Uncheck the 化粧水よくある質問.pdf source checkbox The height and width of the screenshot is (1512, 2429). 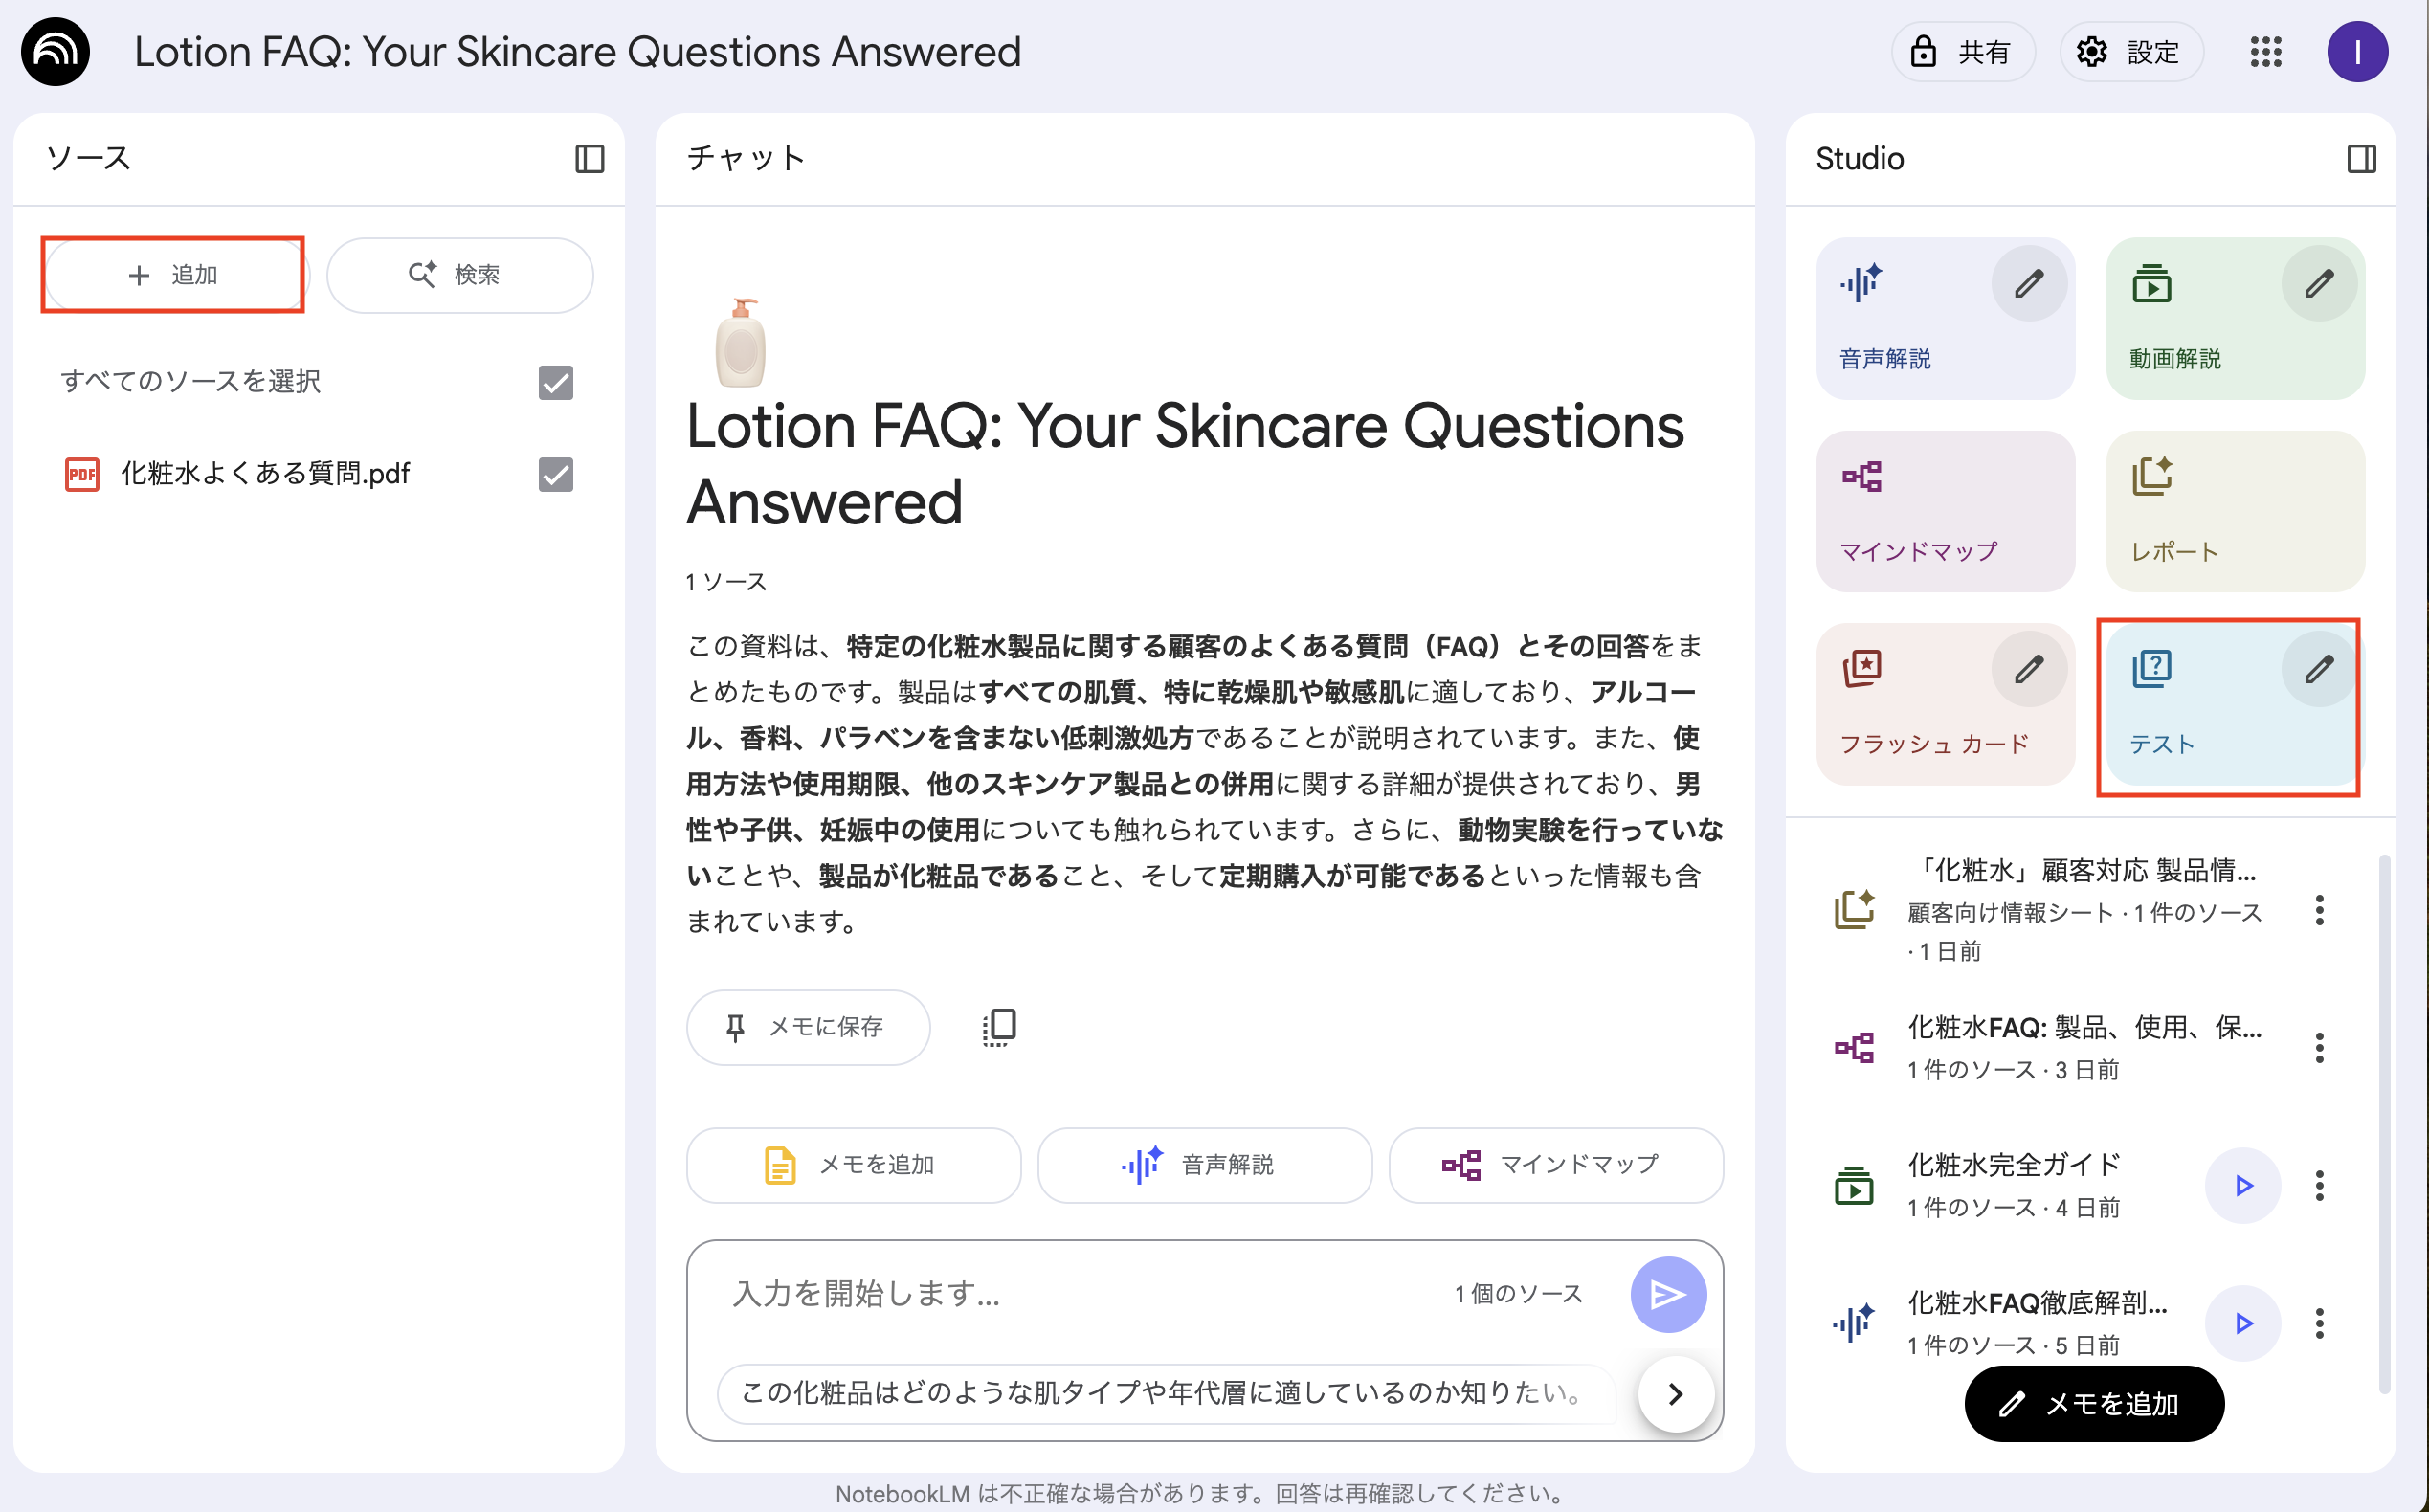coord(555,474)
